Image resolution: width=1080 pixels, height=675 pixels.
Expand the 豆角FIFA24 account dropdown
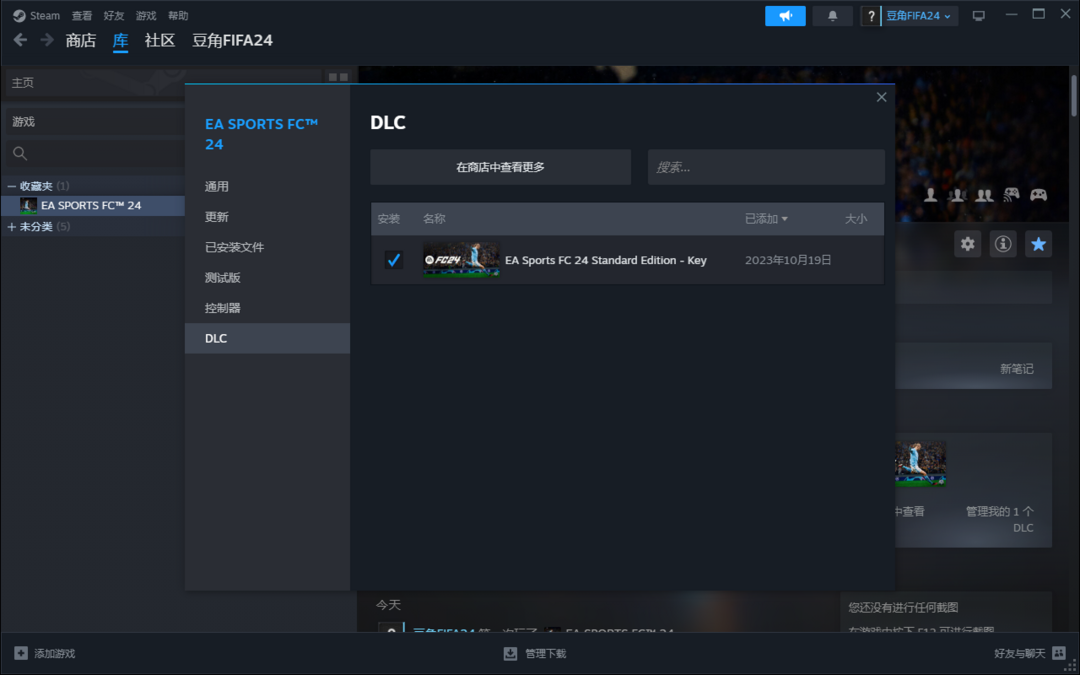coord(920,16)
